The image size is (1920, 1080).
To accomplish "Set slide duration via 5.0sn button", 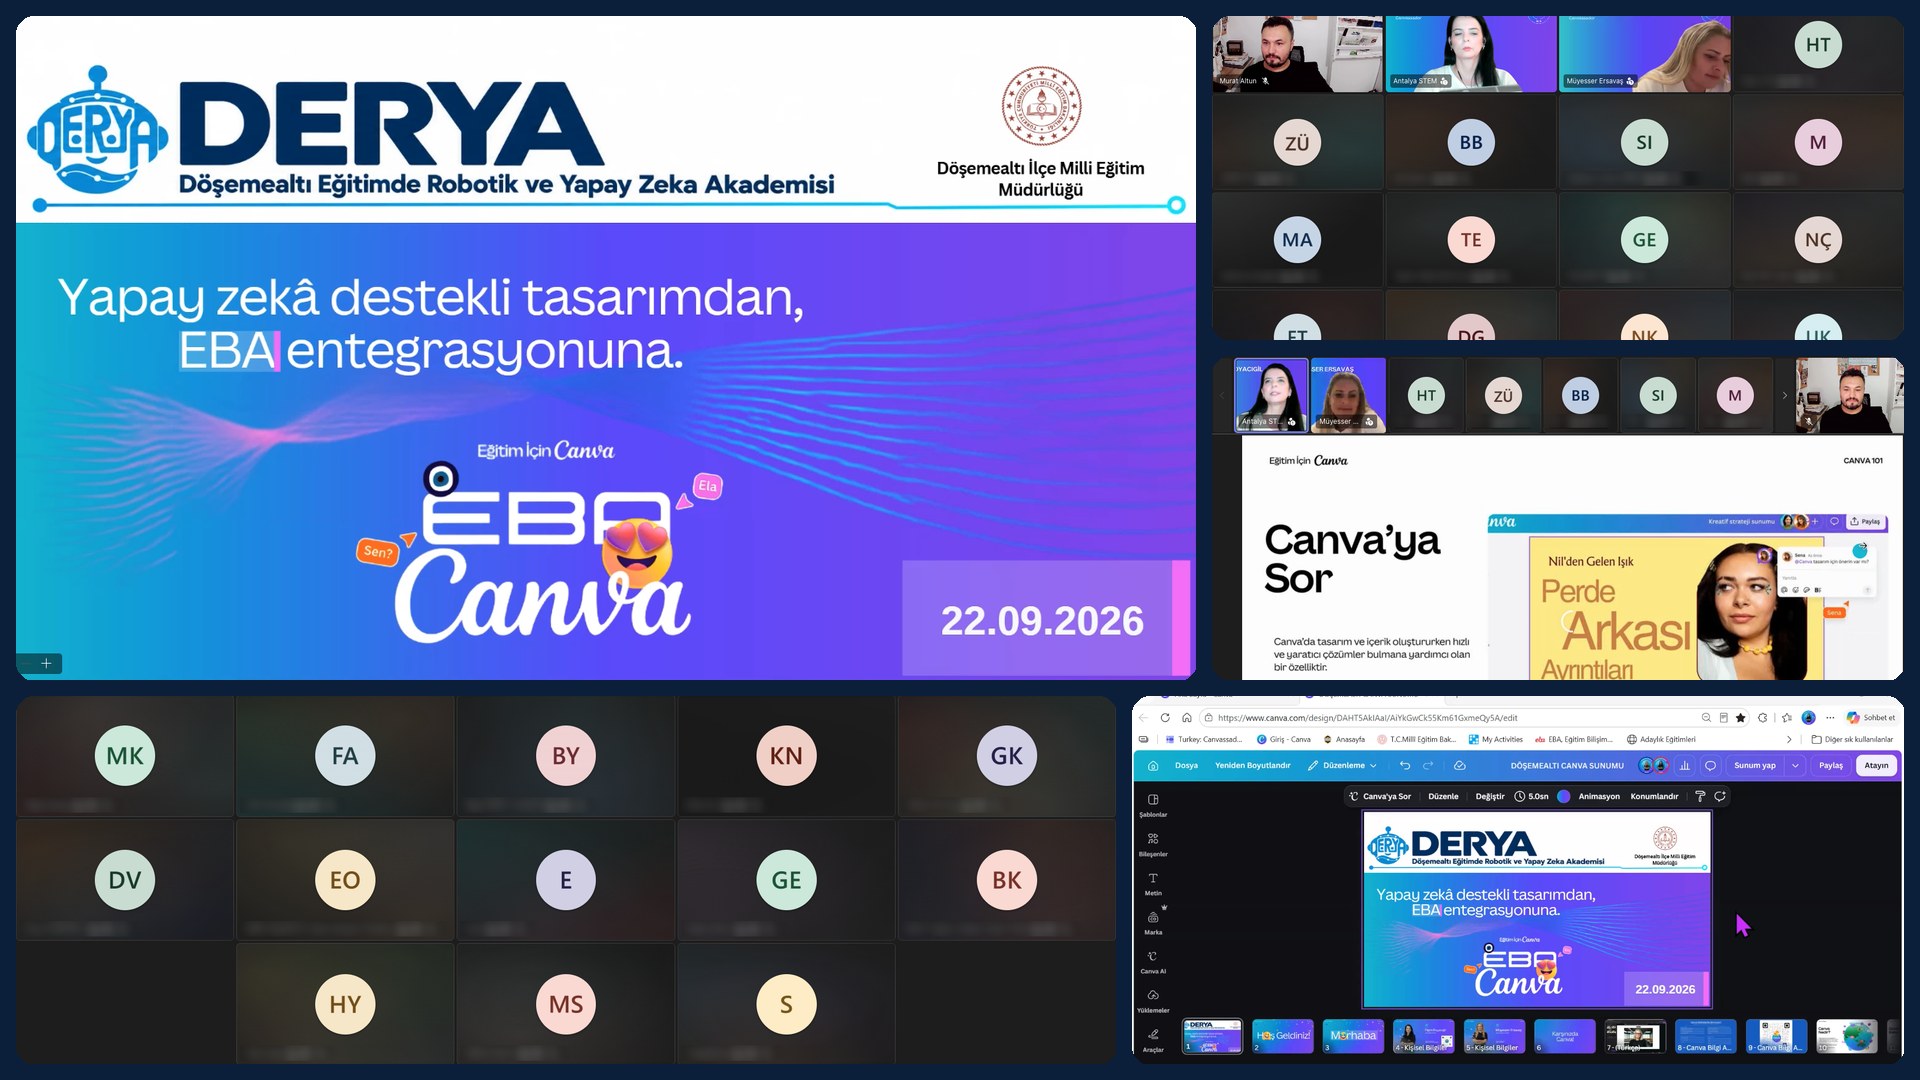I will click(1531, 797).
